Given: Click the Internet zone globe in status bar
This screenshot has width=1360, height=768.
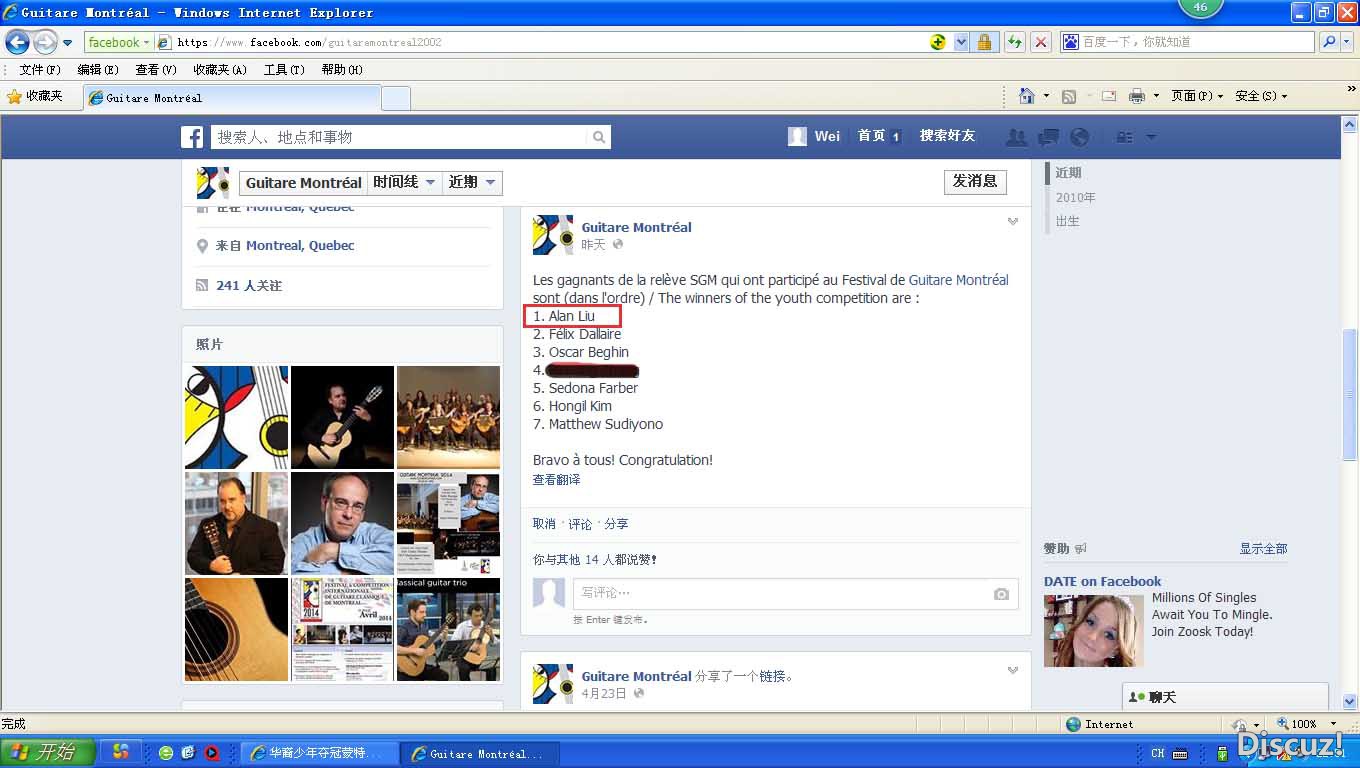Looking at the screenshot, I should click(1073, 724).
